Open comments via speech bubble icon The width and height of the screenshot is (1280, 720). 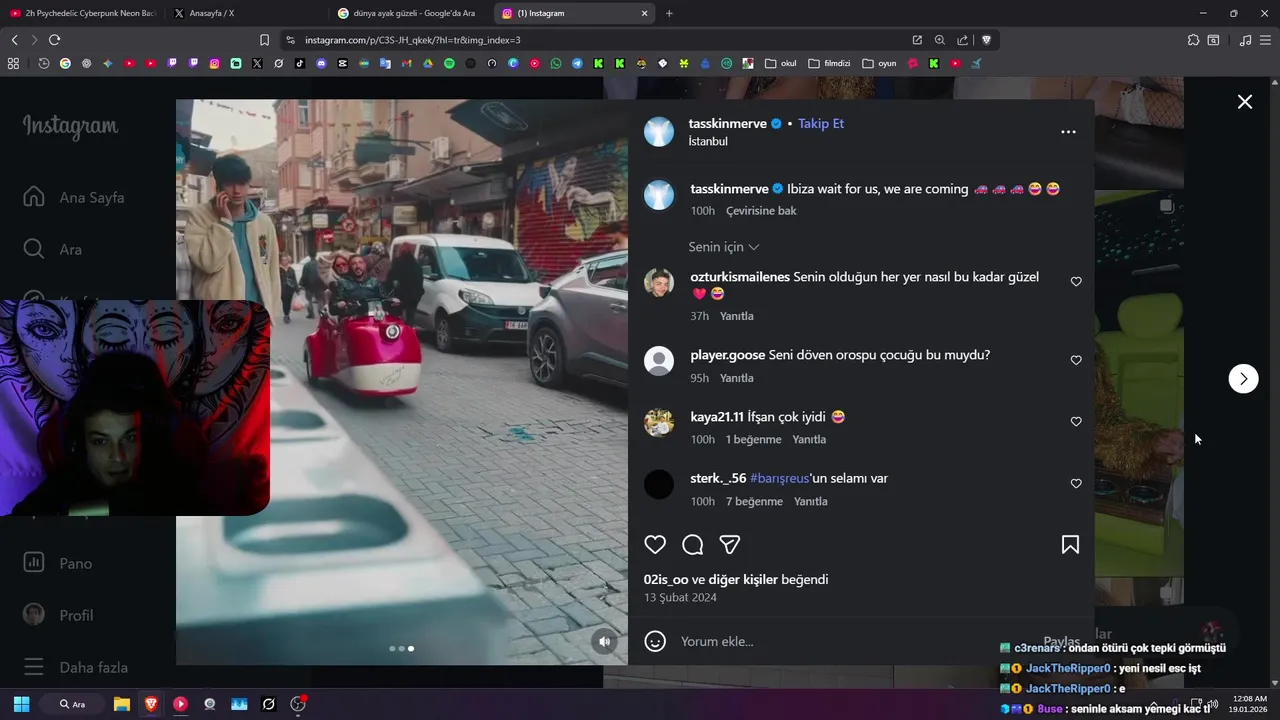(x=692, y=545)
